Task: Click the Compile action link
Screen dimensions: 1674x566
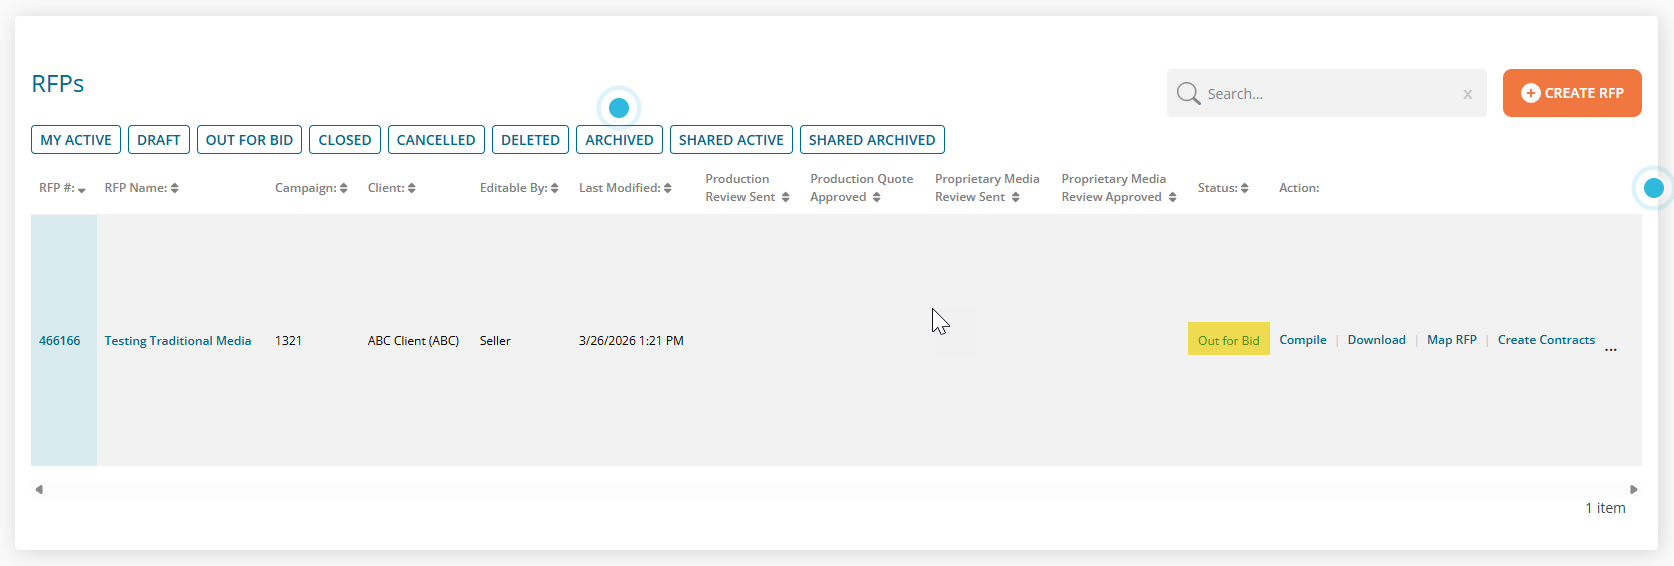Action: click(x=1302, y=340)
